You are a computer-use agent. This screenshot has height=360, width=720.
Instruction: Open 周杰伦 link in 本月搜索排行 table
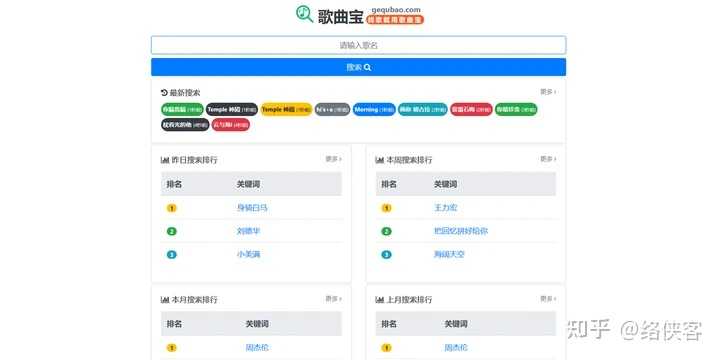[257, 348]
